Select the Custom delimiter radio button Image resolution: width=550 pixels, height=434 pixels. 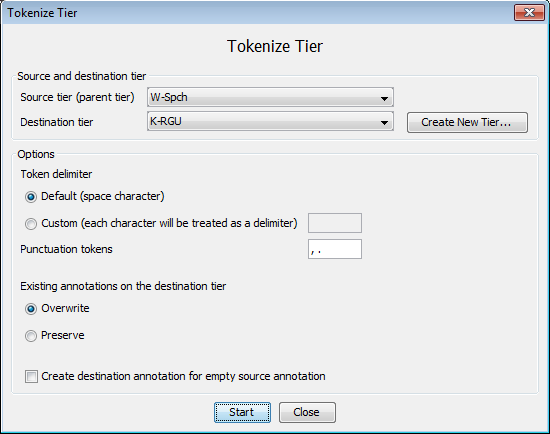[31, 223]
